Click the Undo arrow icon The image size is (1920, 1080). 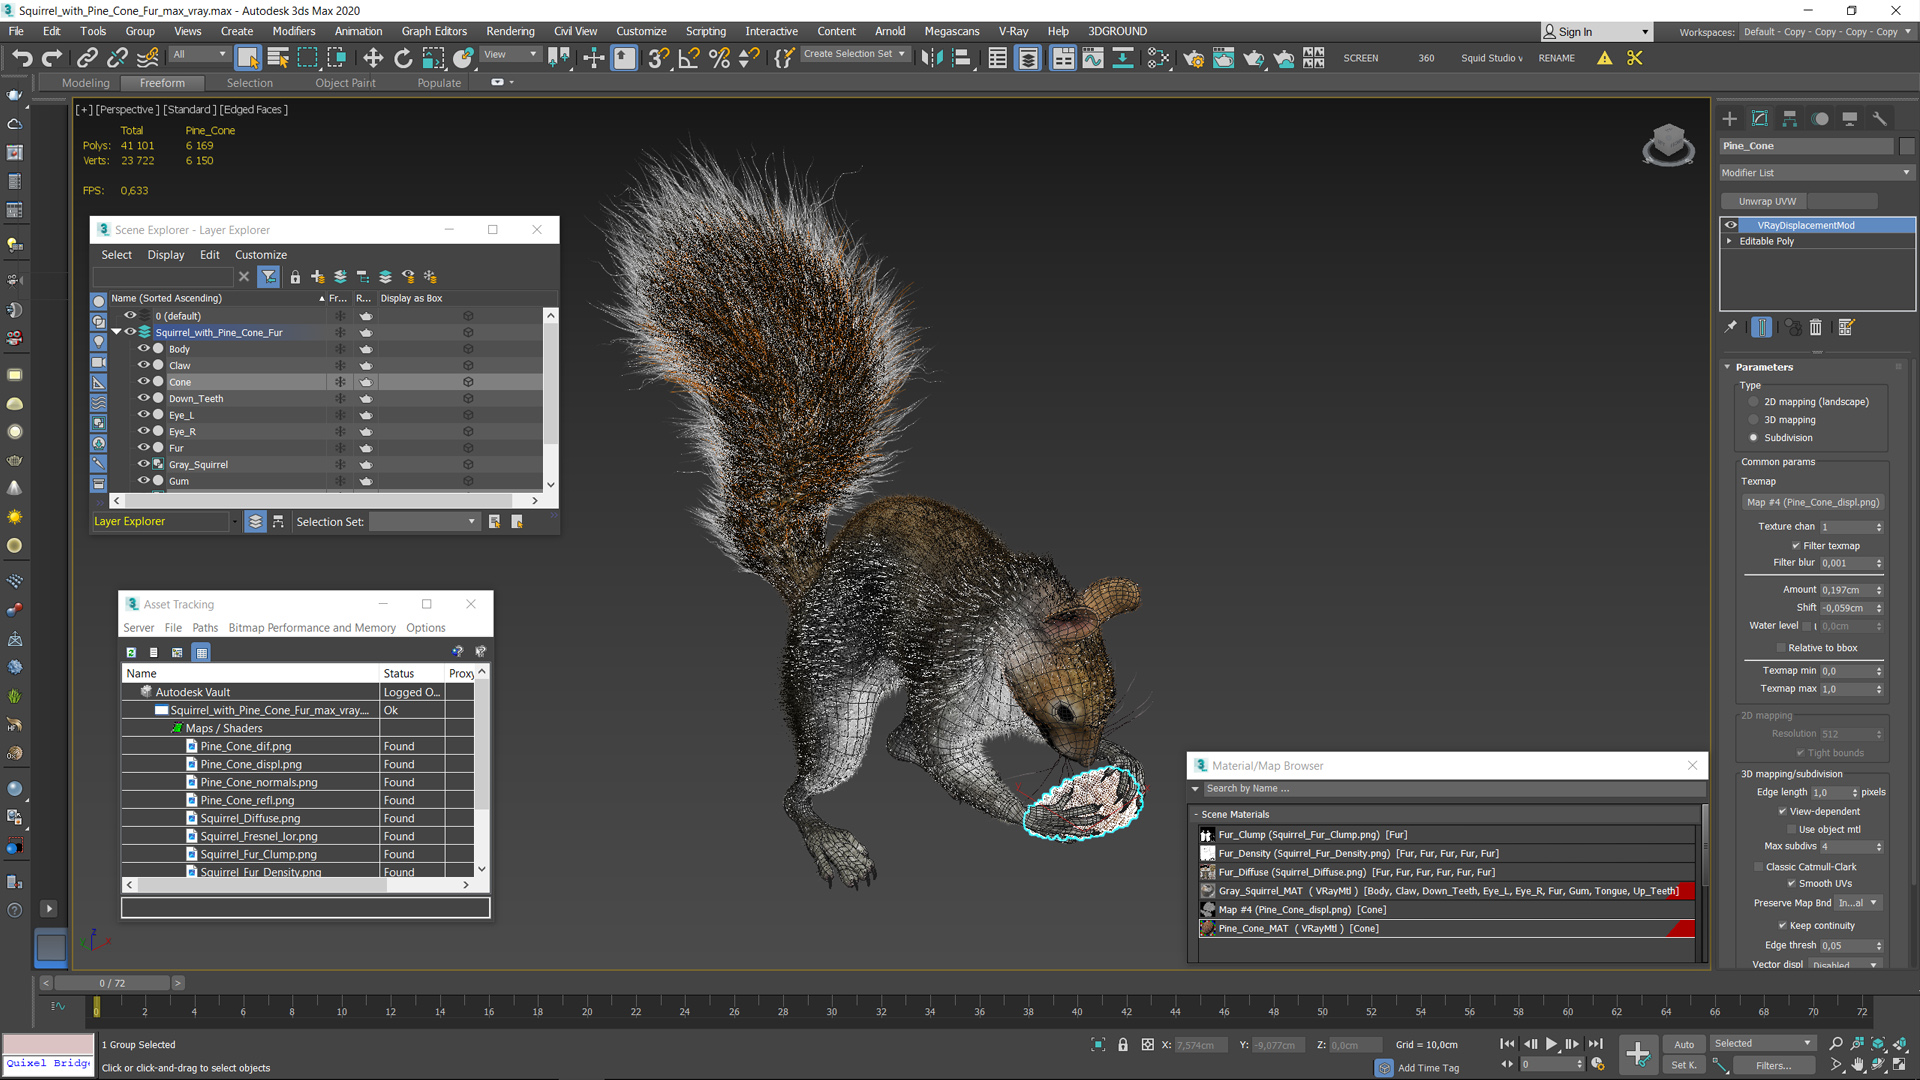tap(22, 58)
